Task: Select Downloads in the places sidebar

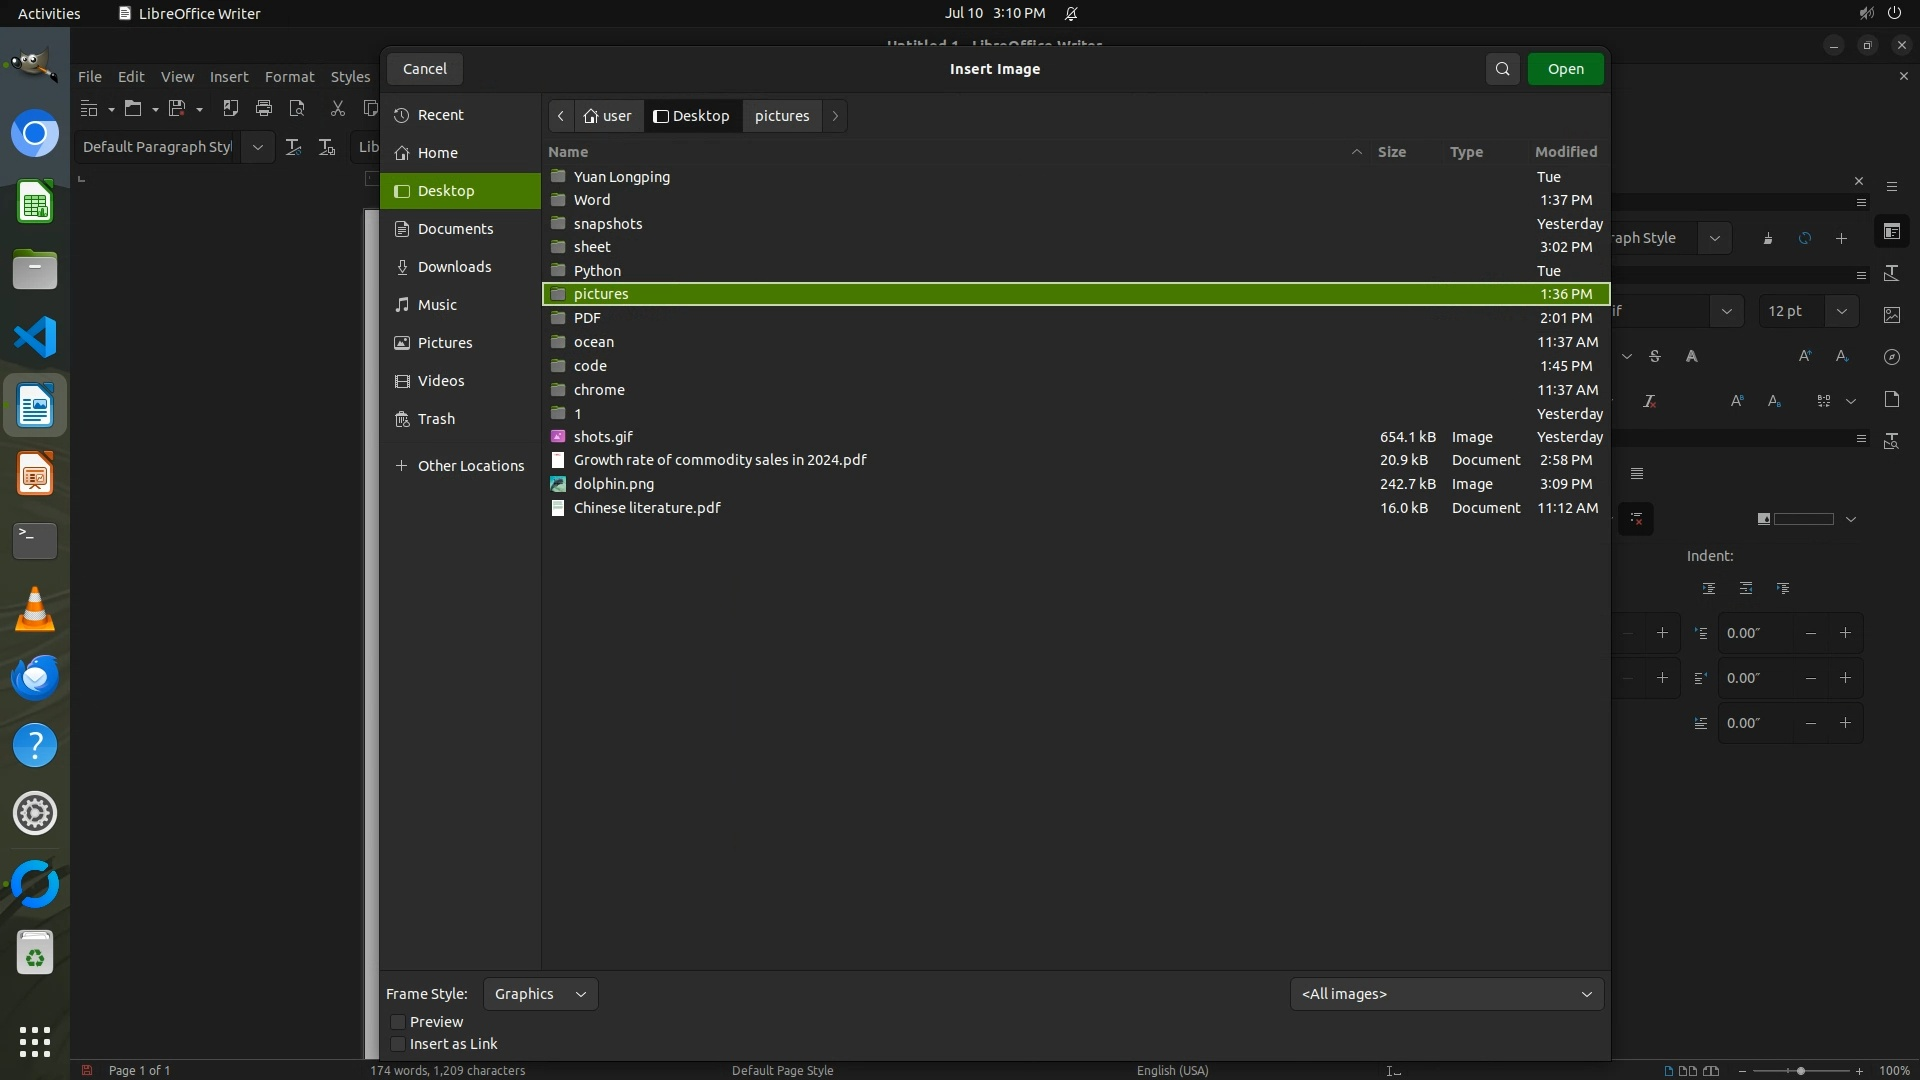Action: coord(454,267)
